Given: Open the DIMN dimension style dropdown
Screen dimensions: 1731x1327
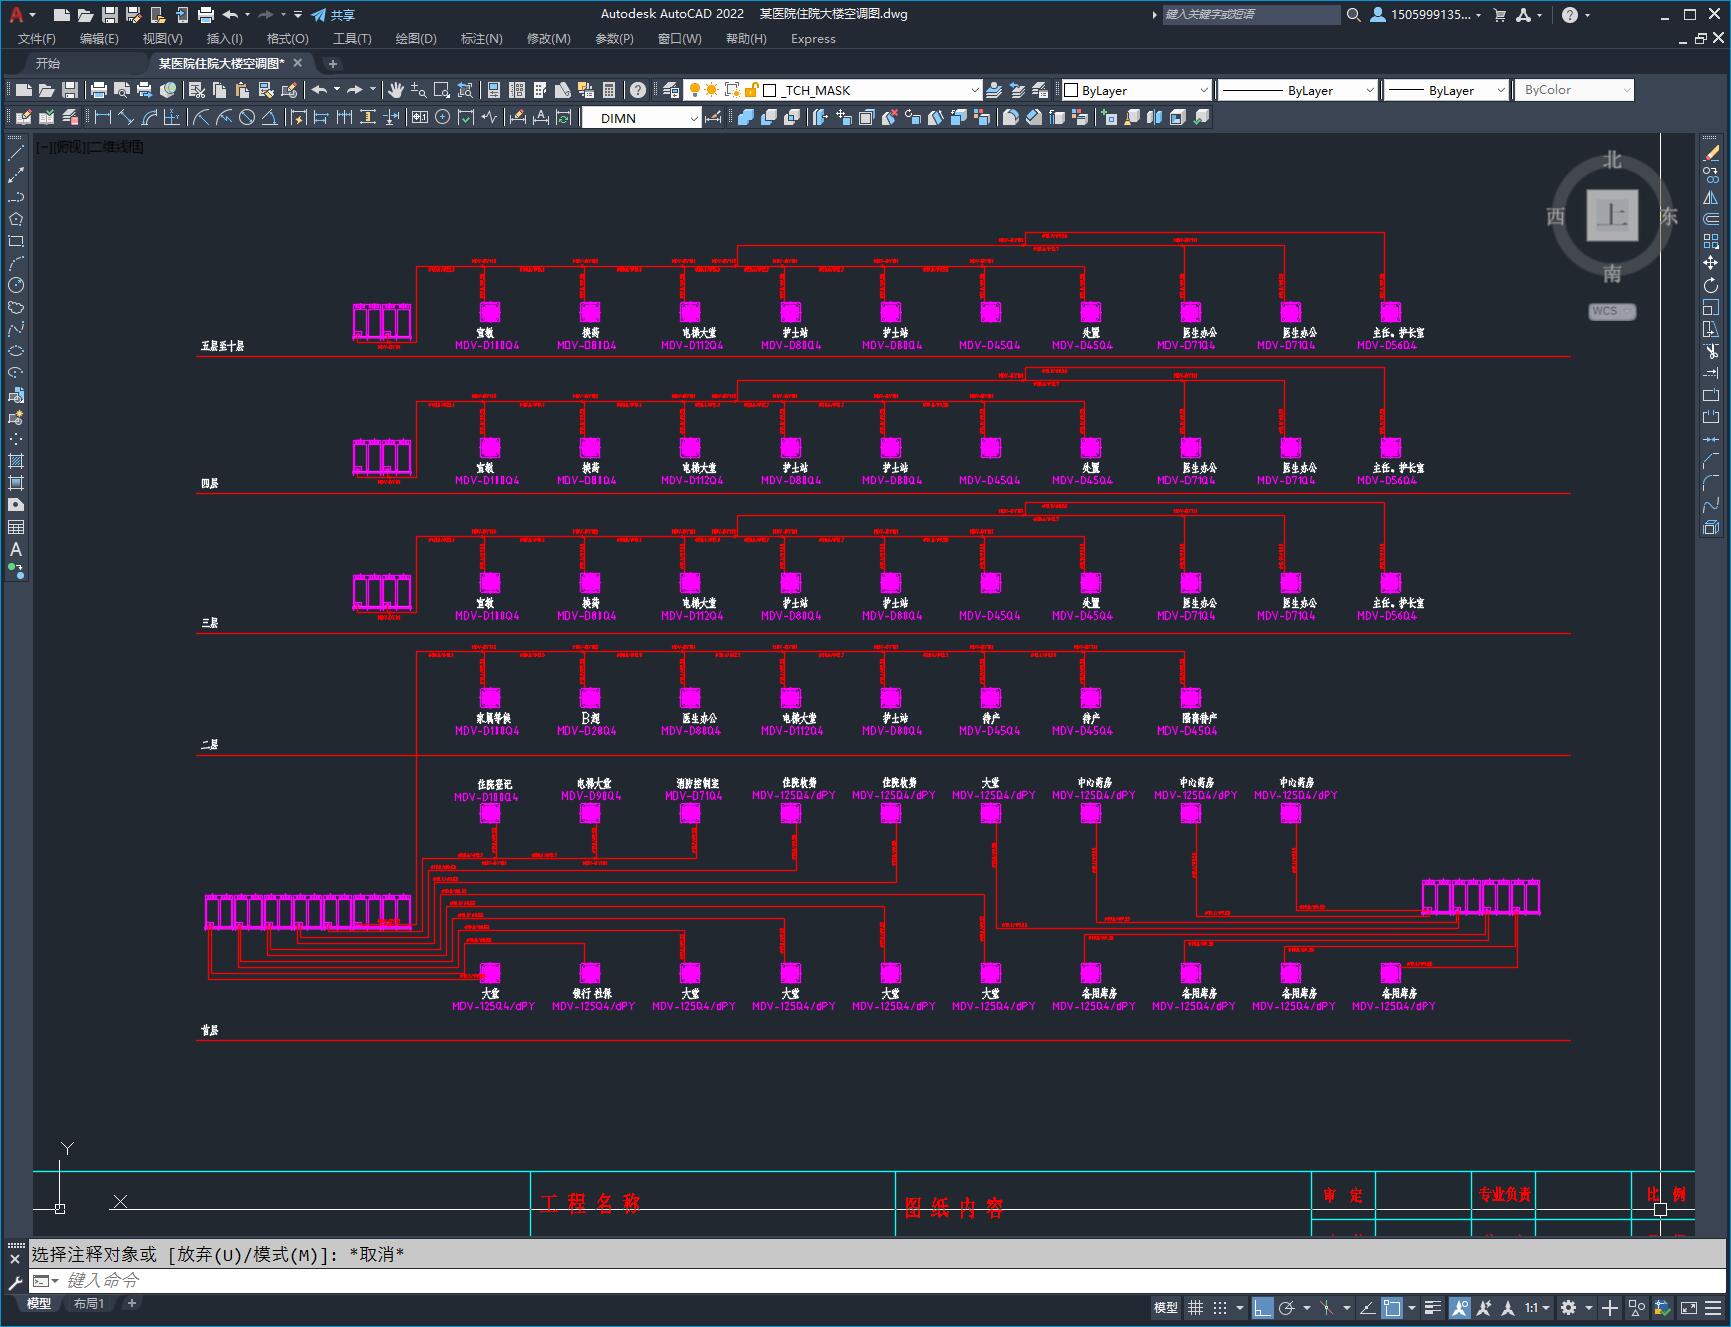Looking at the screenshot, I should [x=641, y=117].
